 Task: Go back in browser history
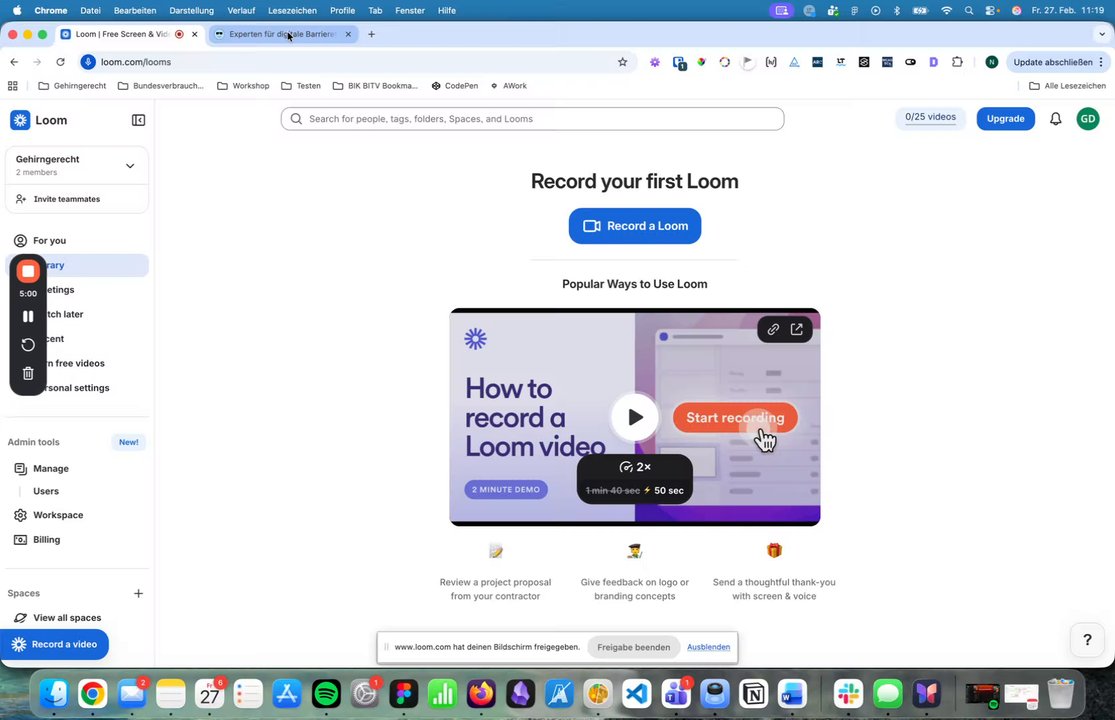pyautogui.click(x=14, y=63)
